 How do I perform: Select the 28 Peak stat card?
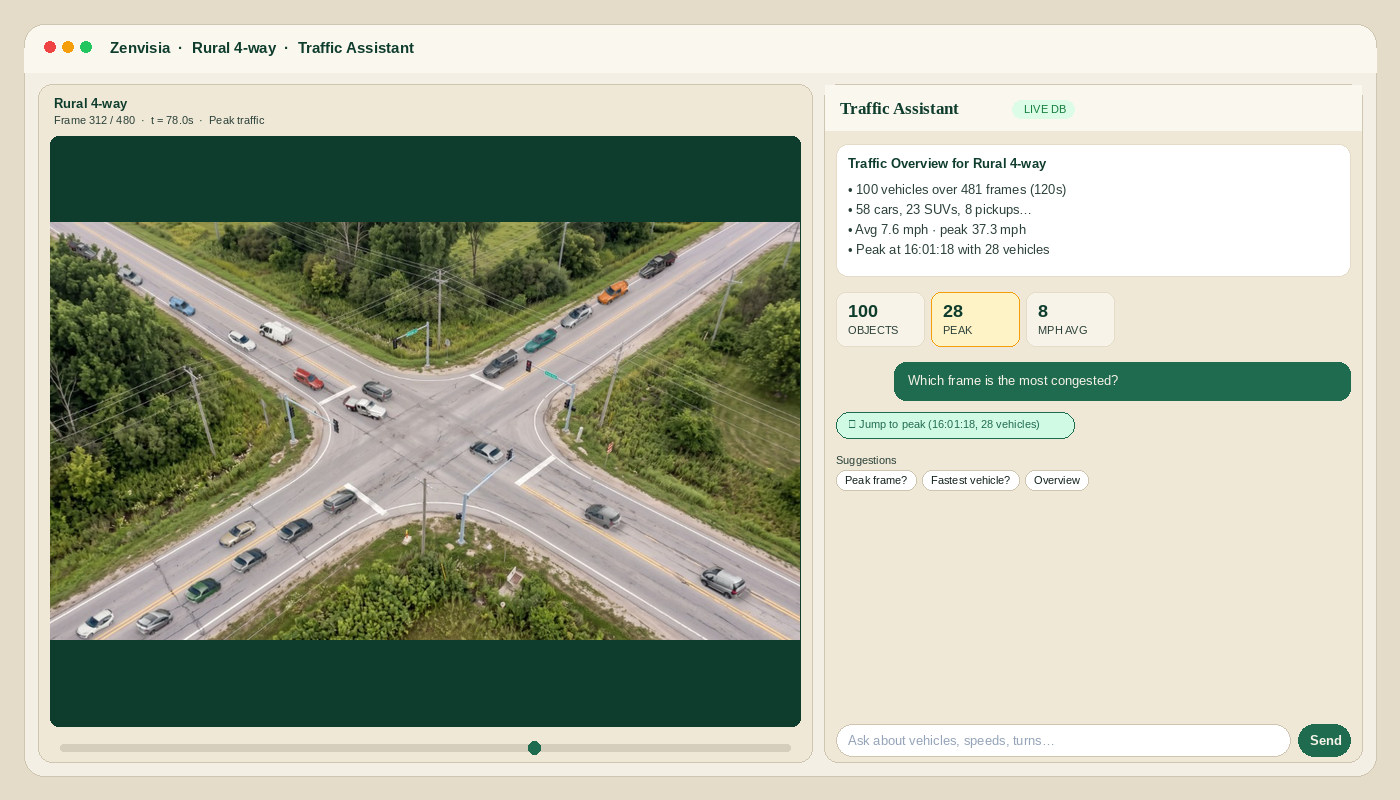click(x=975, y=320)
